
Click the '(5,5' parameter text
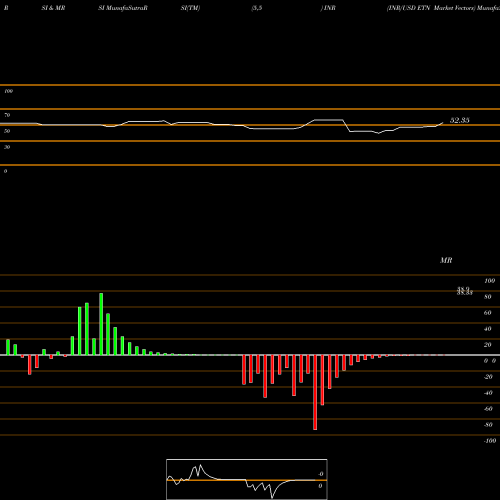pos(257,8)
